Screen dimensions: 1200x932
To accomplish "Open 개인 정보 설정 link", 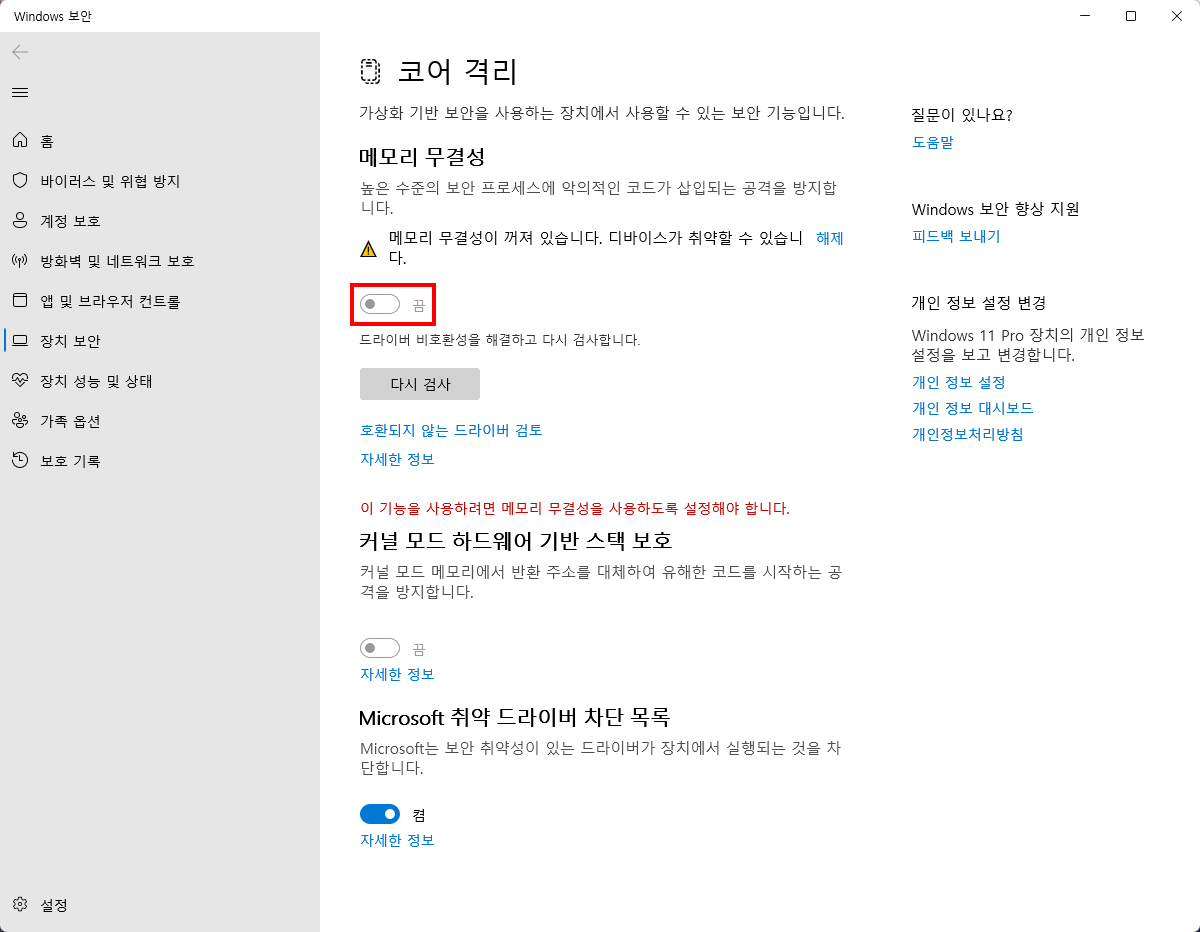I will click(x=959, y=382).
